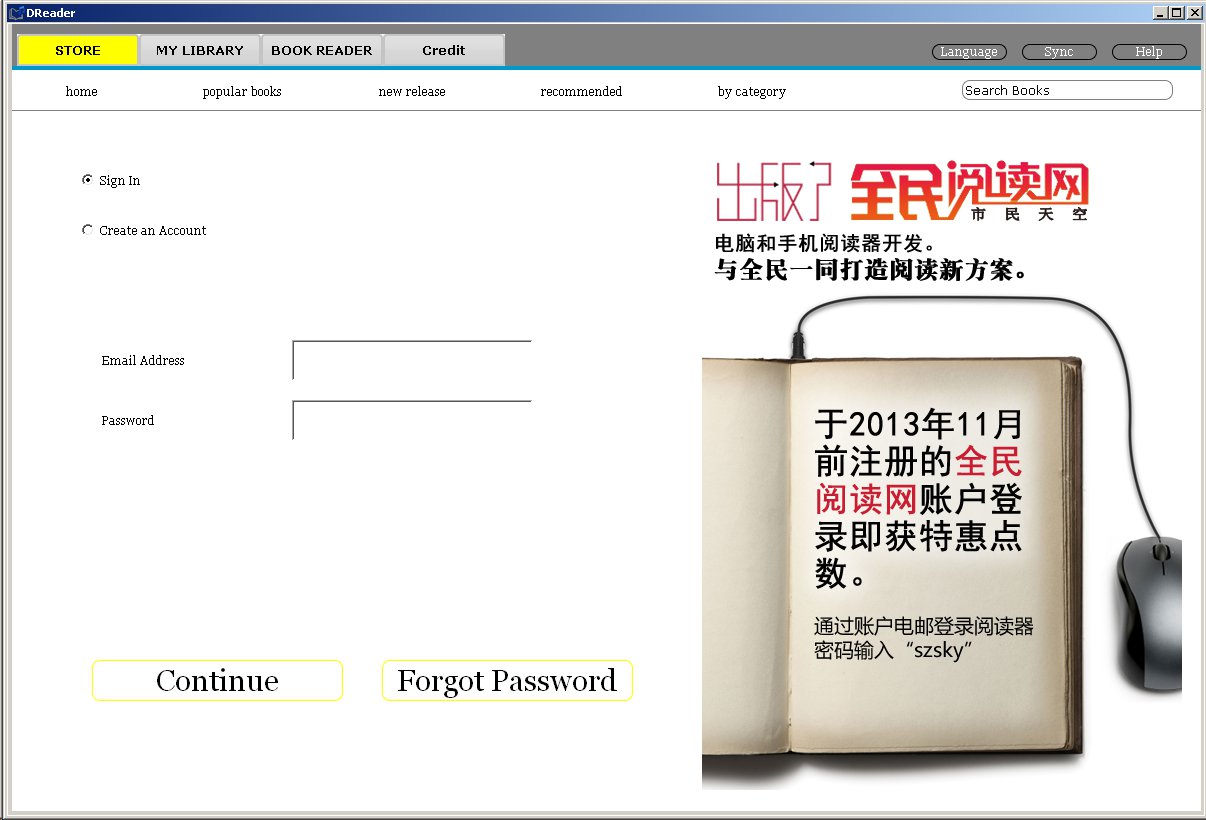Open the BOOK READER tab
The image size is (1206, 820).
322,50
